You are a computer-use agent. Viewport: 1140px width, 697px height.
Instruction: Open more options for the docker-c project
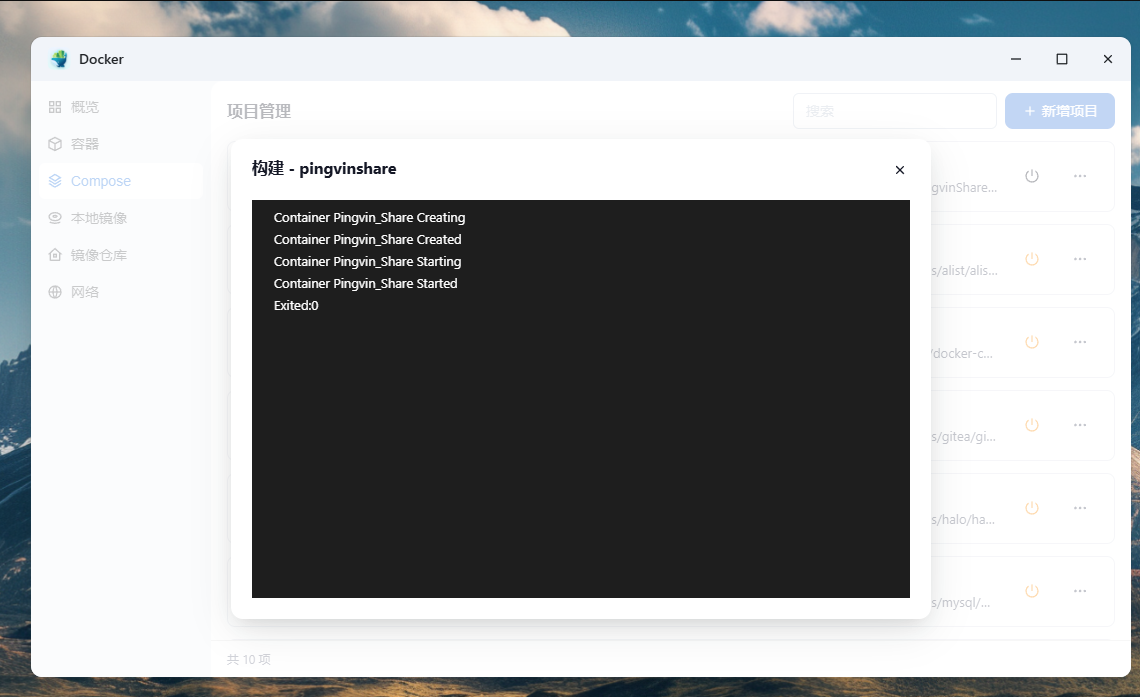coord(1080,342)
